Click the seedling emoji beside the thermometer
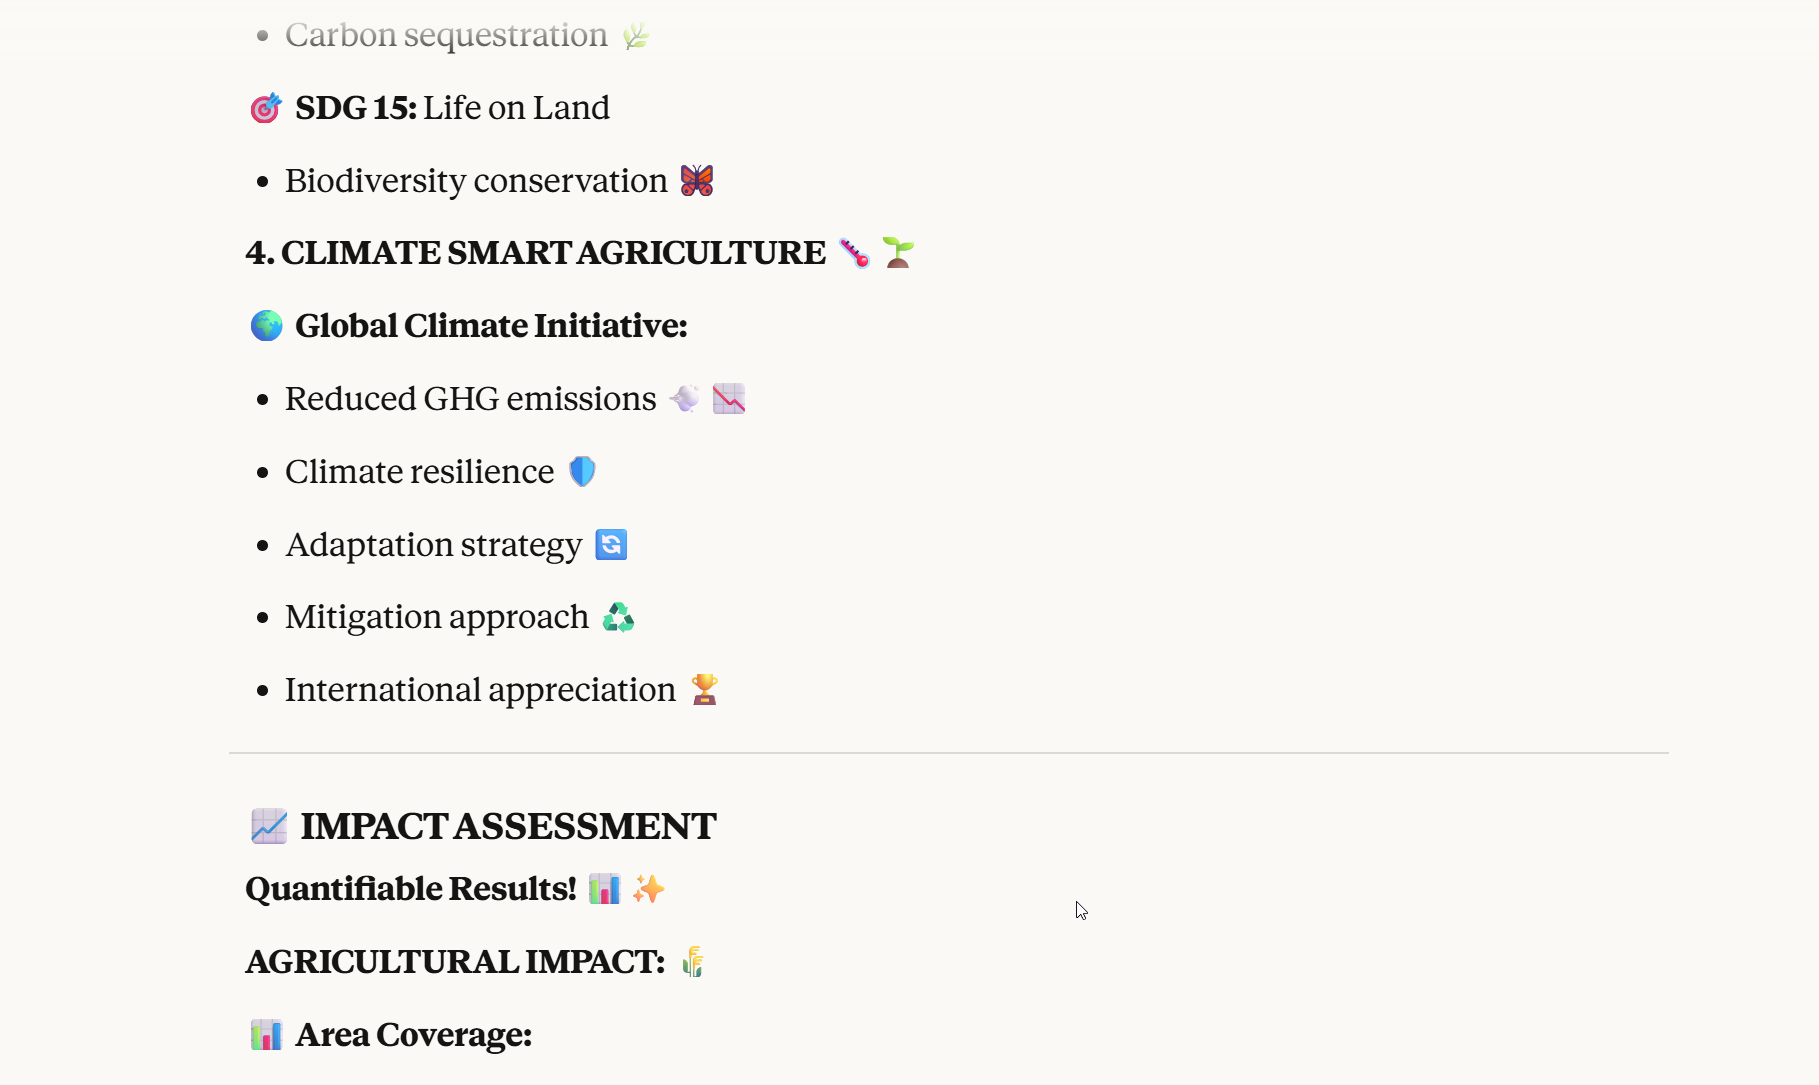1819x1085 pixels. 898,253
